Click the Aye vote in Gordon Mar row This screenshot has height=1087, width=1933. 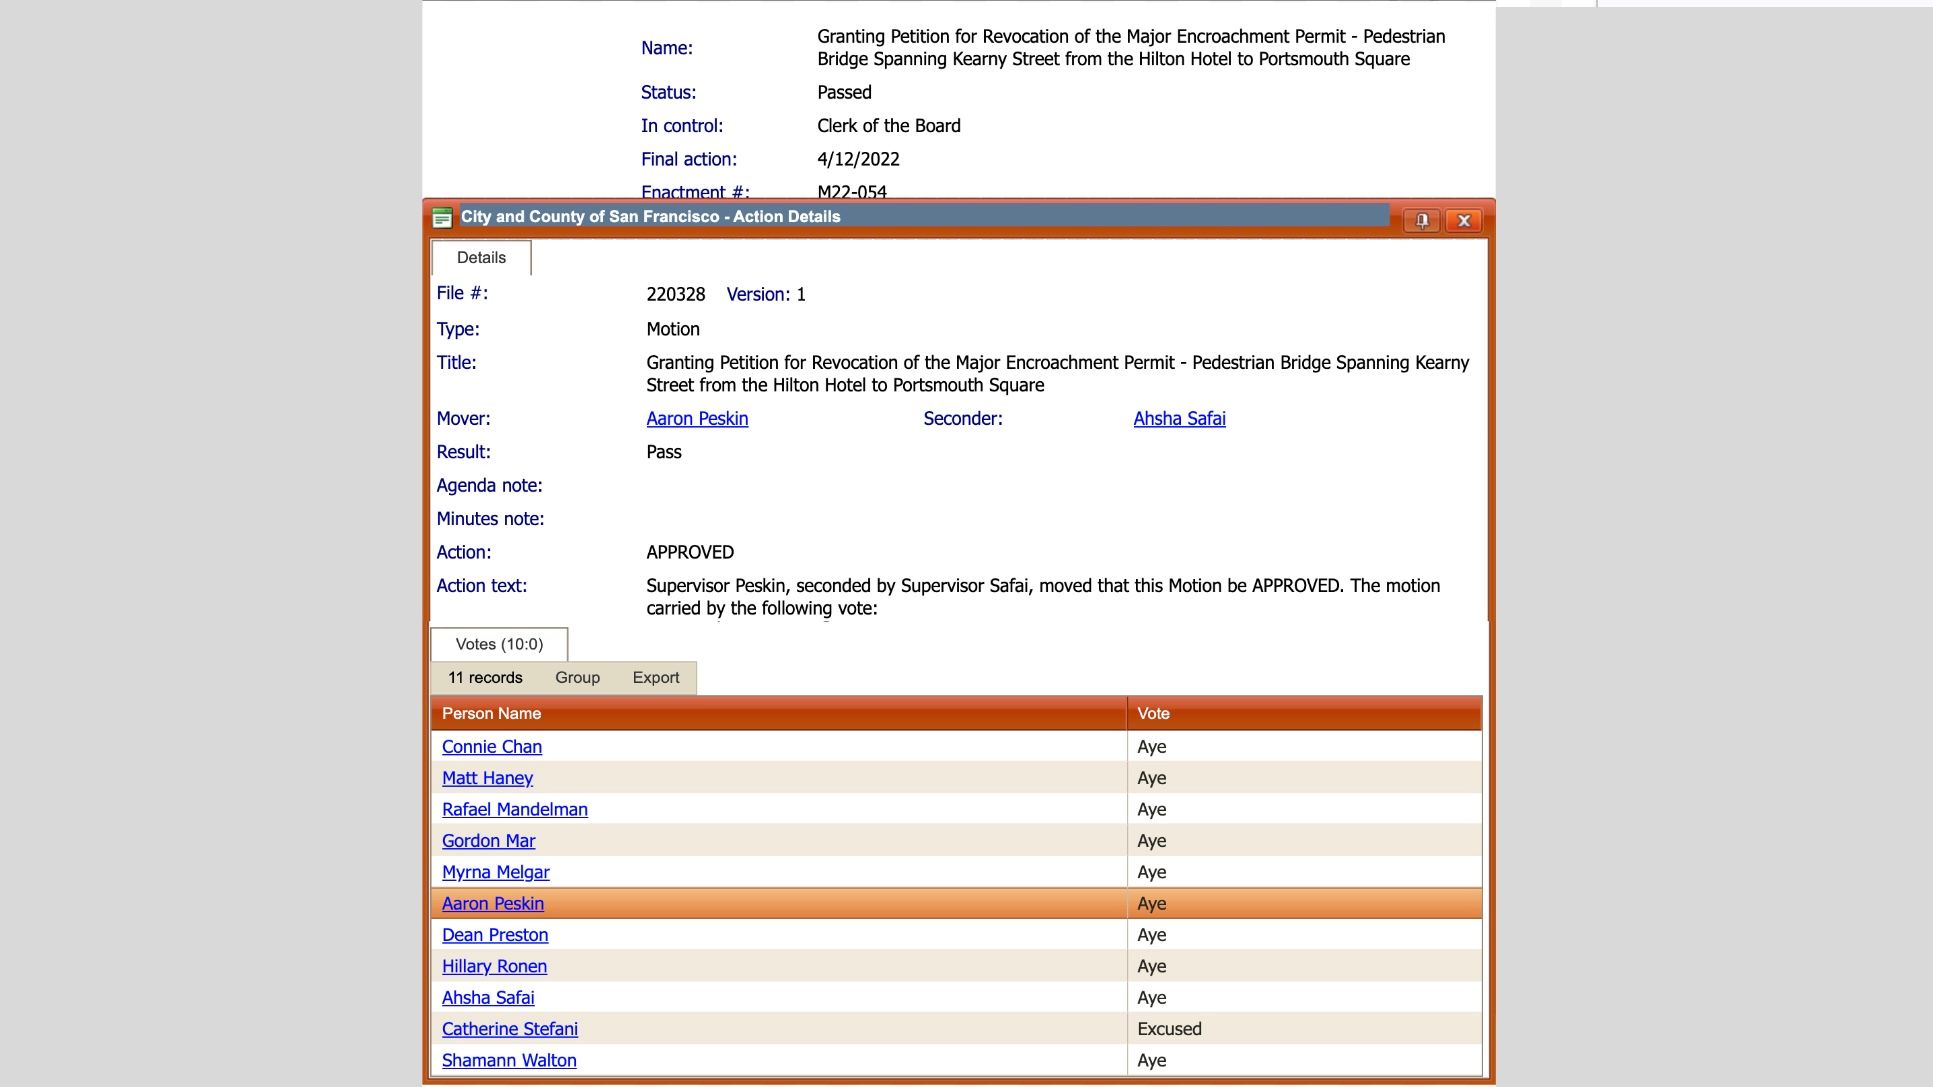[x=1151, y=841]
